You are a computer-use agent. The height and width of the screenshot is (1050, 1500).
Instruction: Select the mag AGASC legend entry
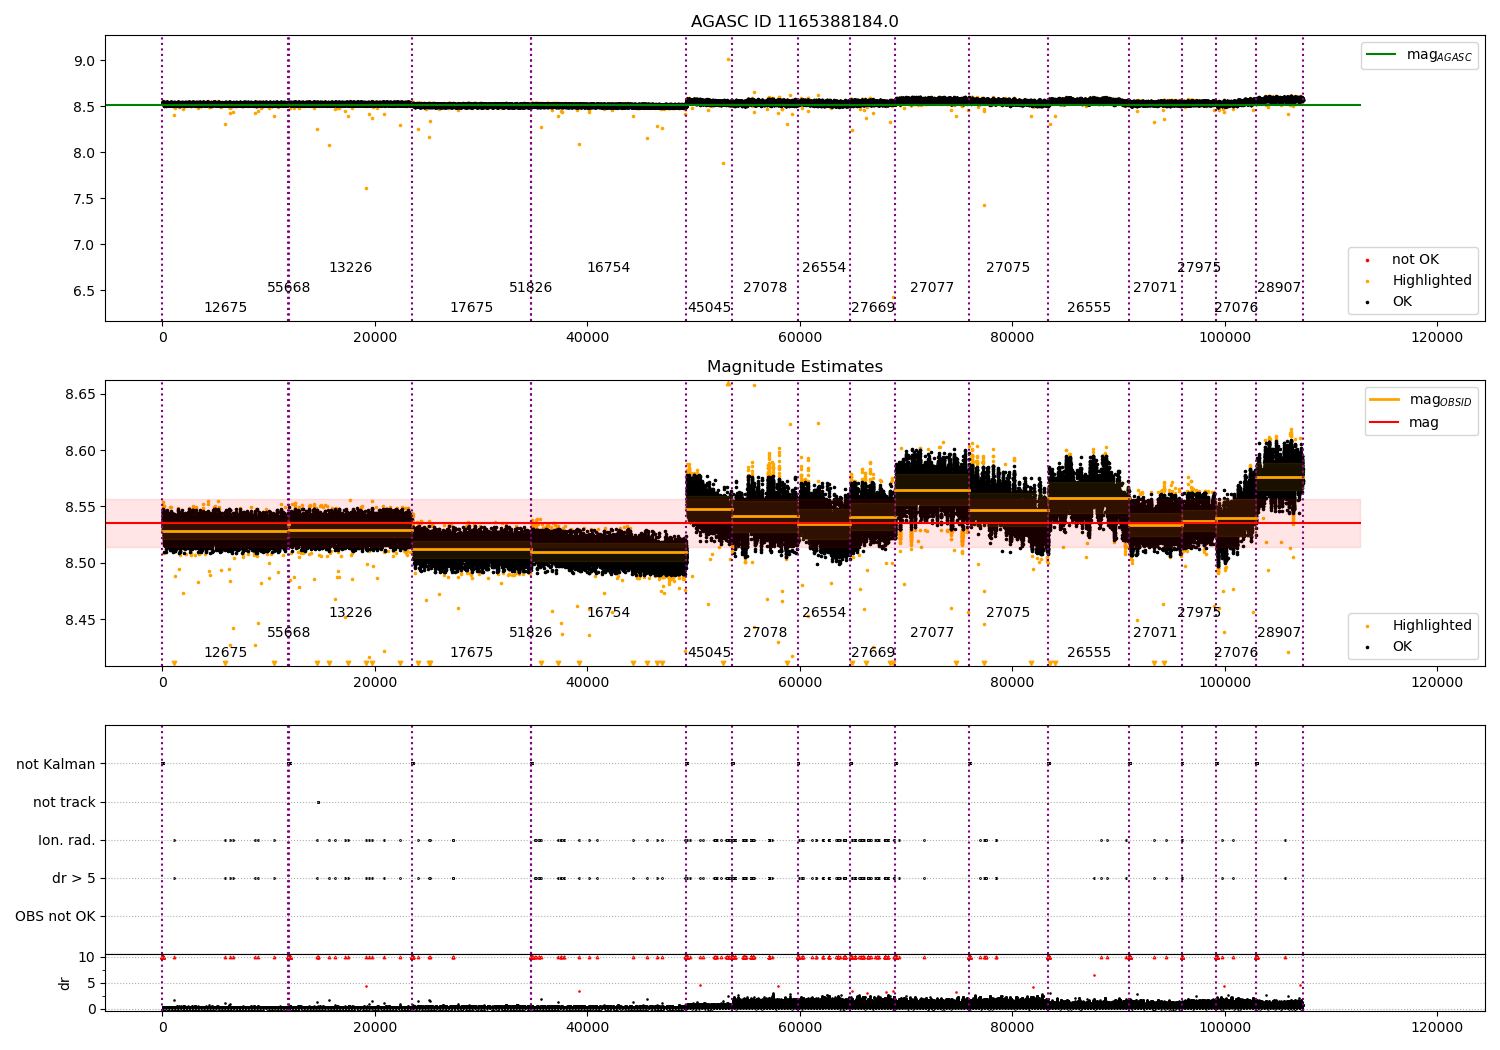(x=1419, y=55)
